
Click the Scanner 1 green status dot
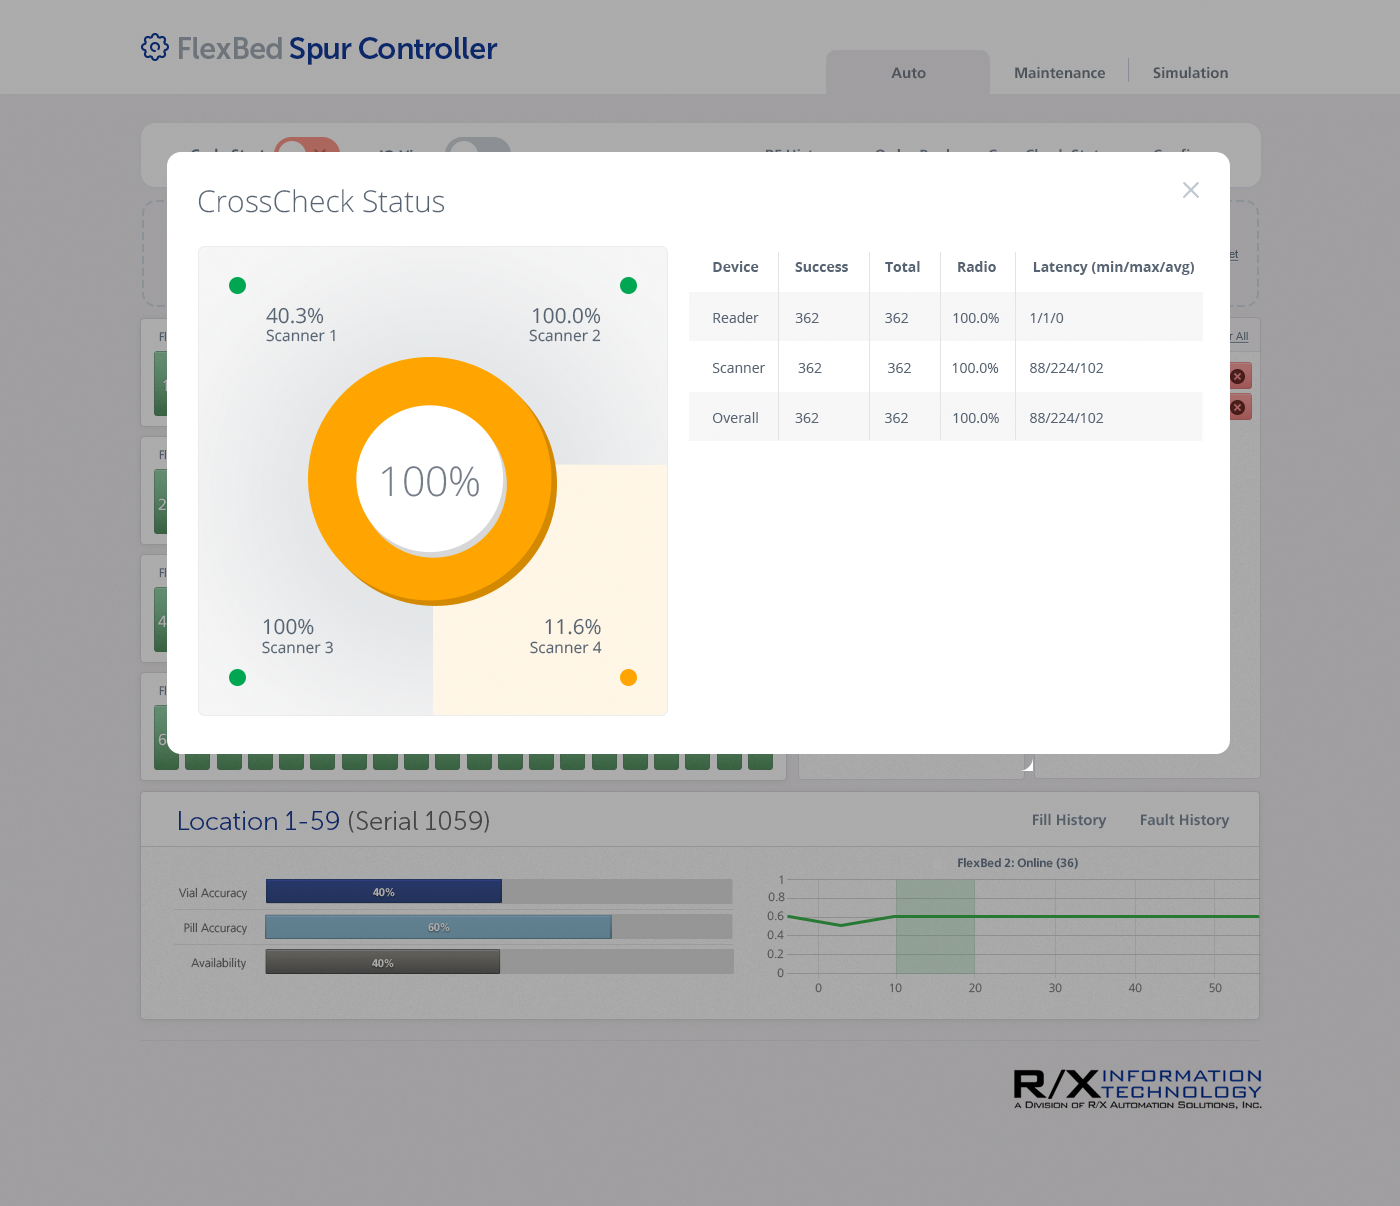(x=237, y=286)
